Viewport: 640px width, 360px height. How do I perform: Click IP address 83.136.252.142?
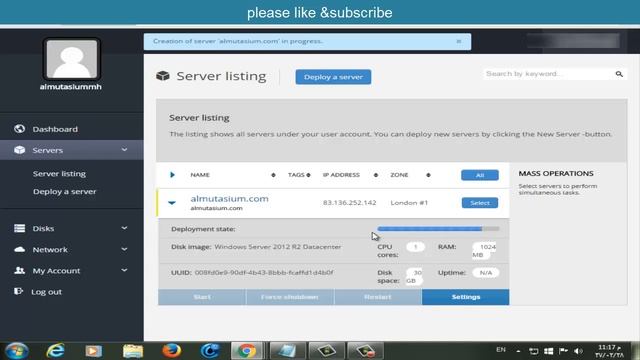(349, 202)
